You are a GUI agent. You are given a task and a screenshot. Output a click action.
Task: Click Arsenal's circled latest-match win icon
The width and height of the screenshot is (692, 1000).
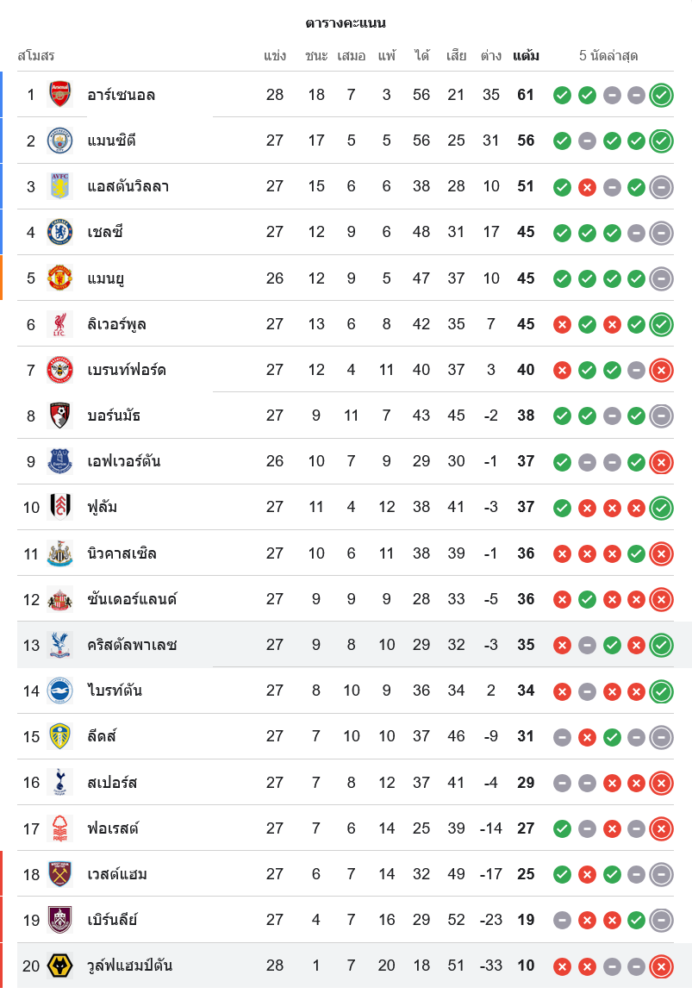661,95
